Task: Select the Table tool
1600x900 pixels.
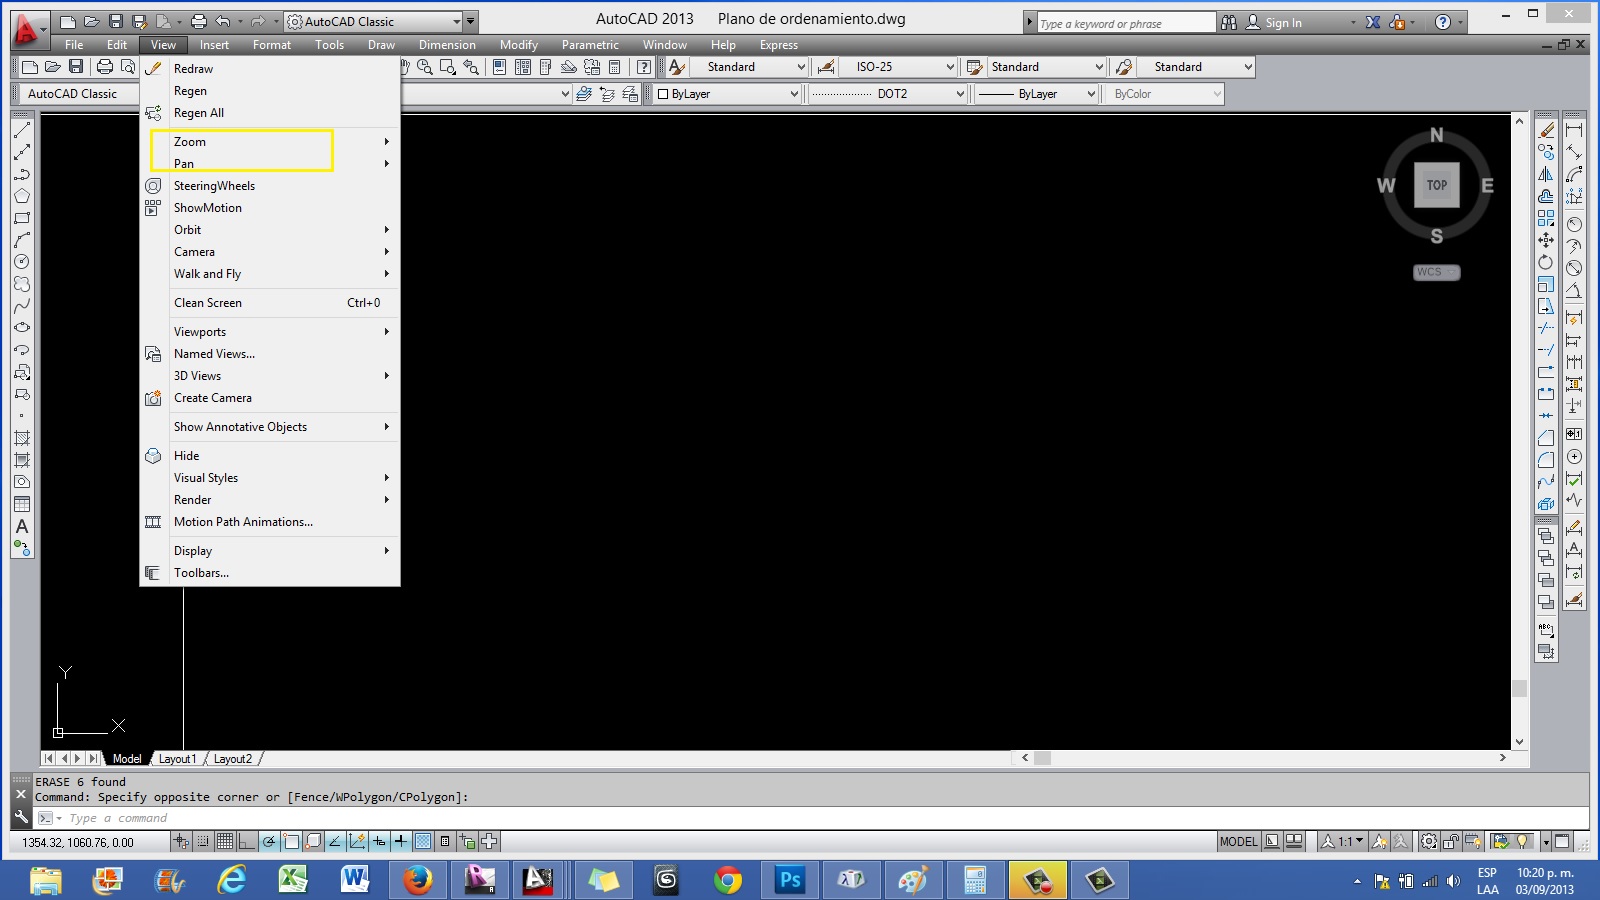Action: (21, 505)
